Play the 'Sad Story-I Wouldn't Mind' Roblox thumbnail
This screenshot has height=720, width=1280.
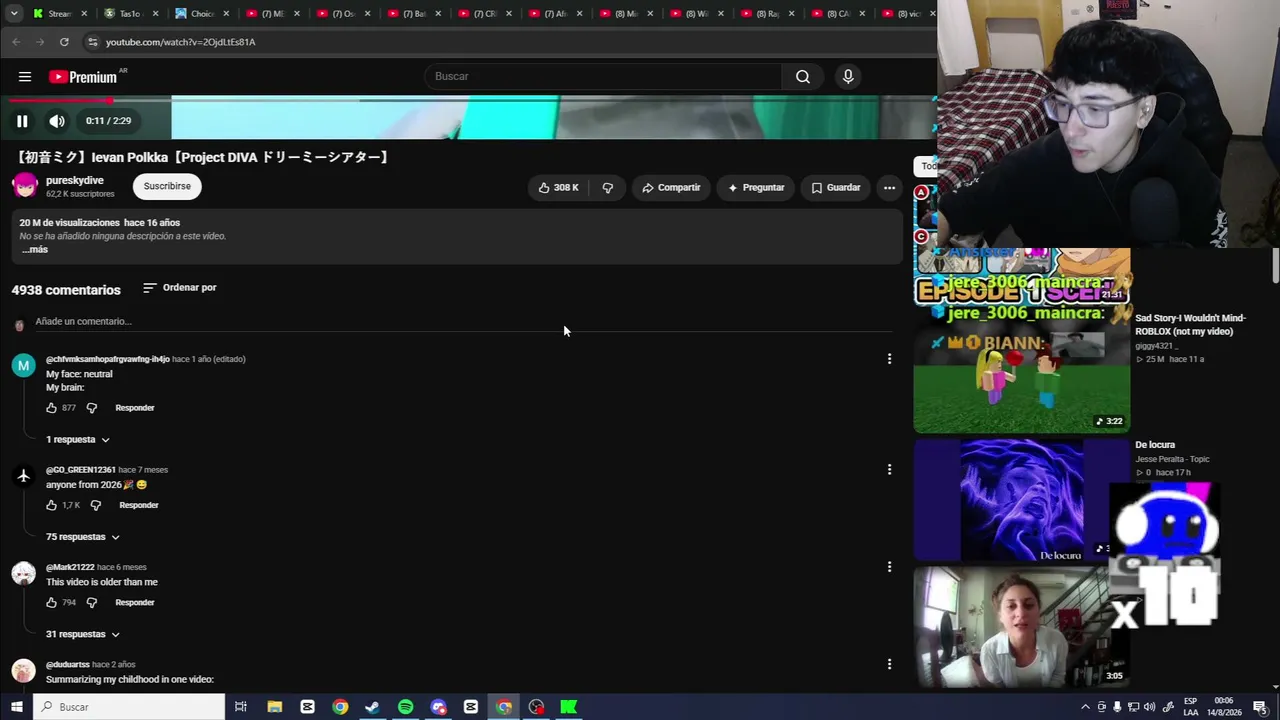tap(1021, 370)
